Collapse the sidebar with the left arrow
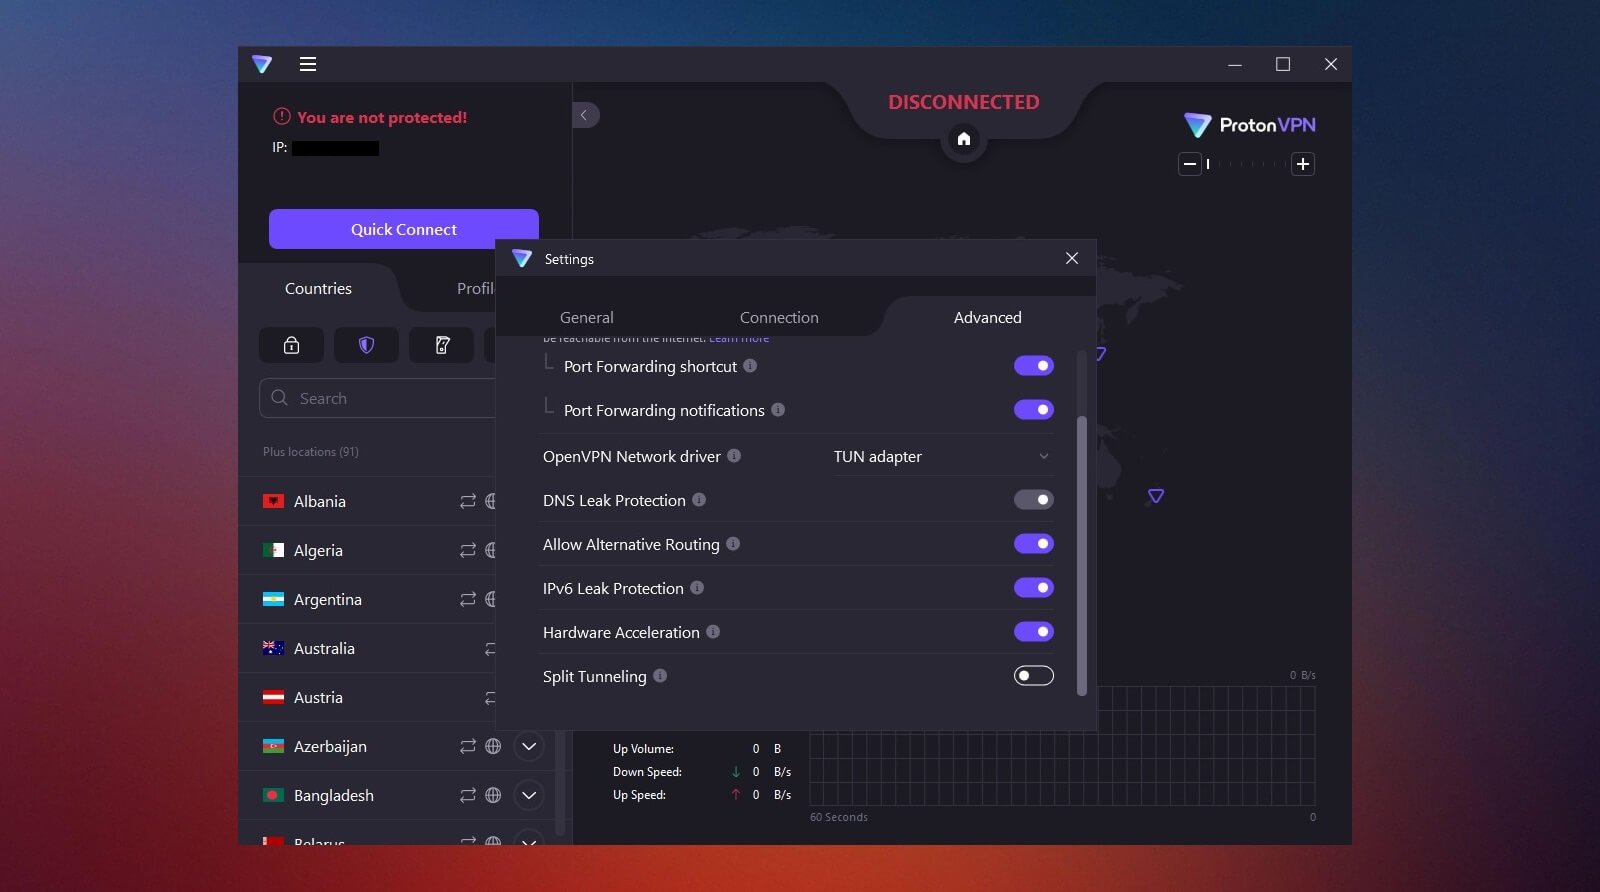The width and height of the screenshot is (1600, 892). pyautogui.click(x=585, y=115)
